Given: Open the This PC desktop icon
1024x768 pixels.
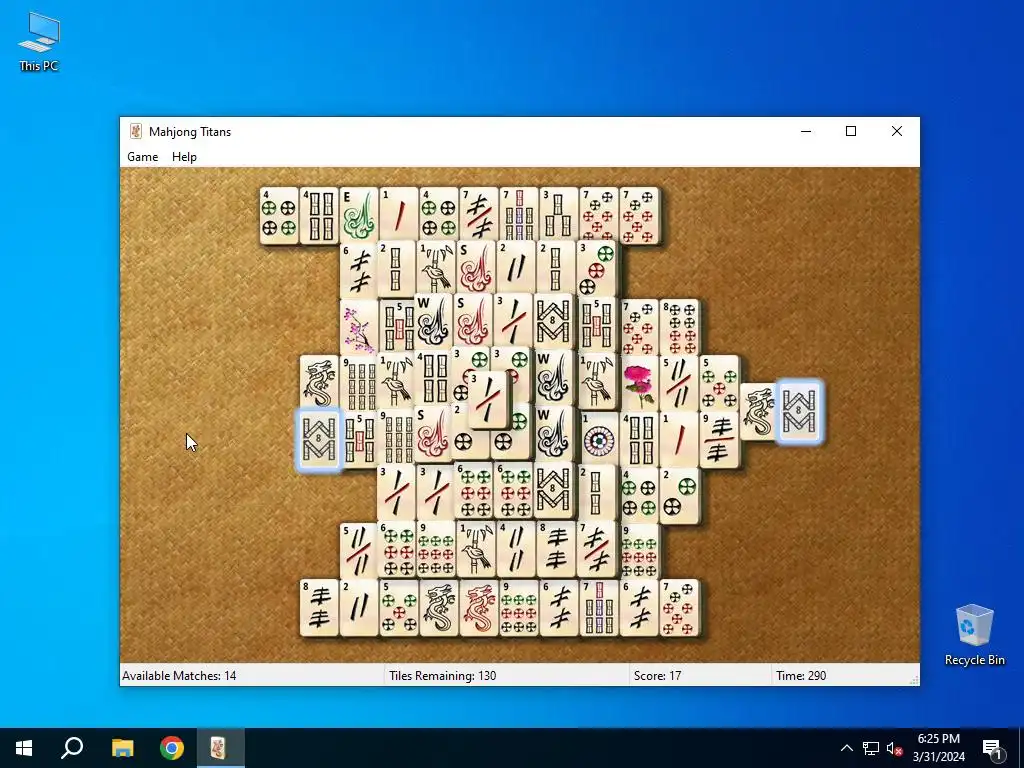Looking at the screenshot, I should 39,42.
